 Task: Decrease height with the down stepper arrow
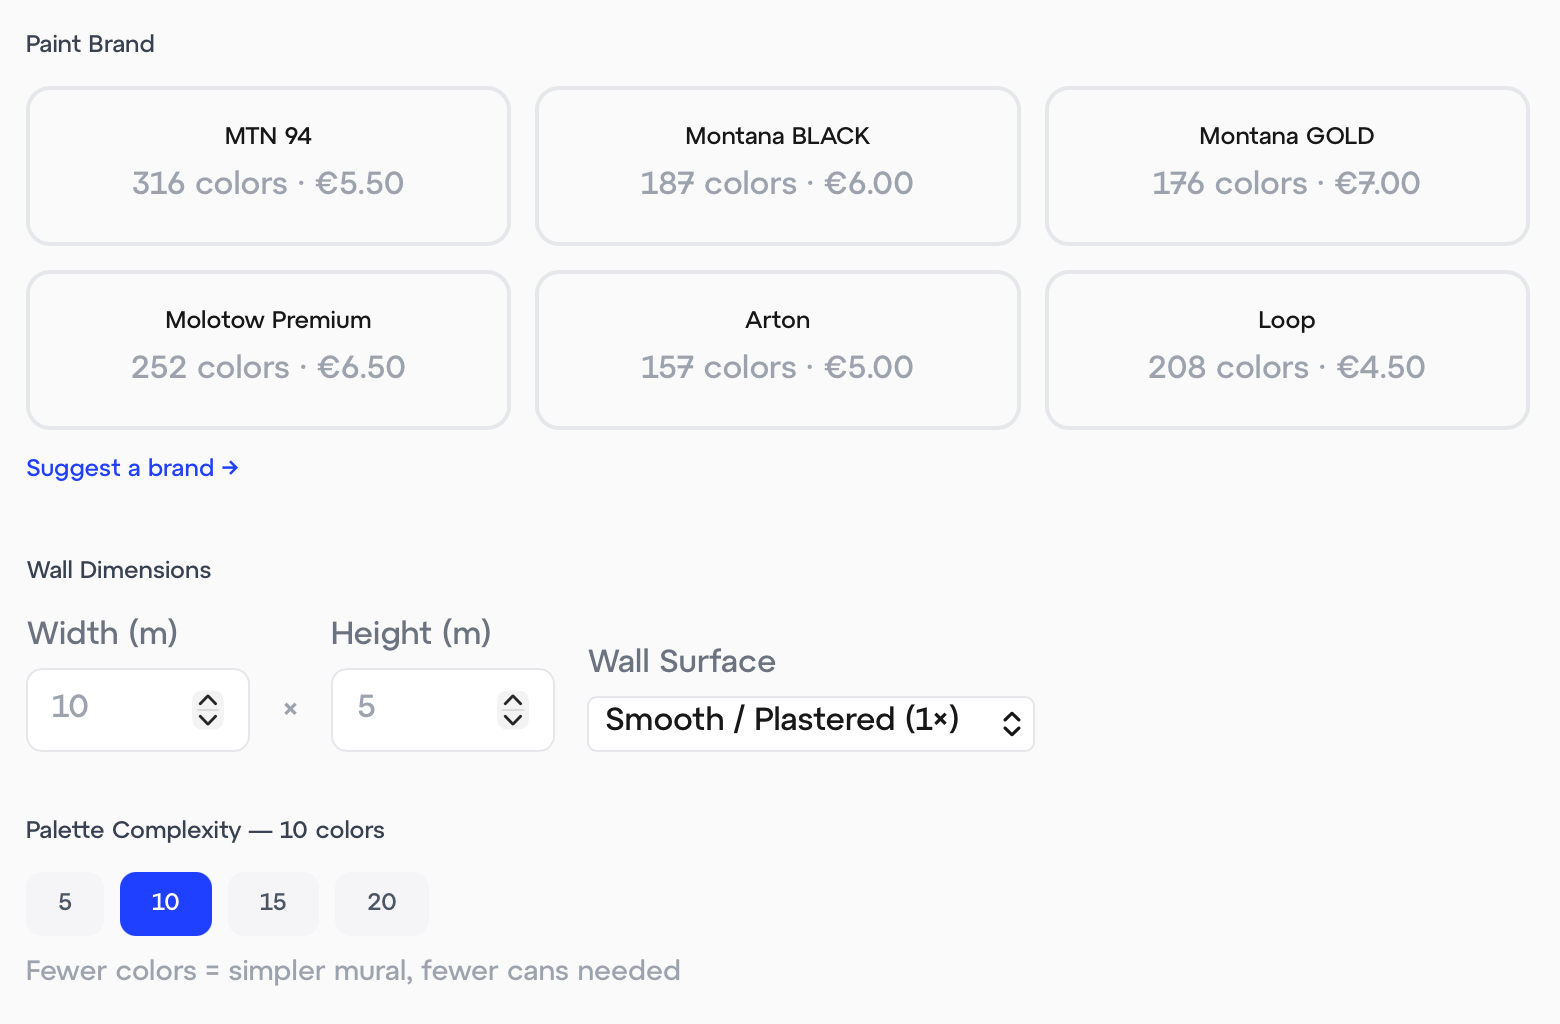[513, 719]
